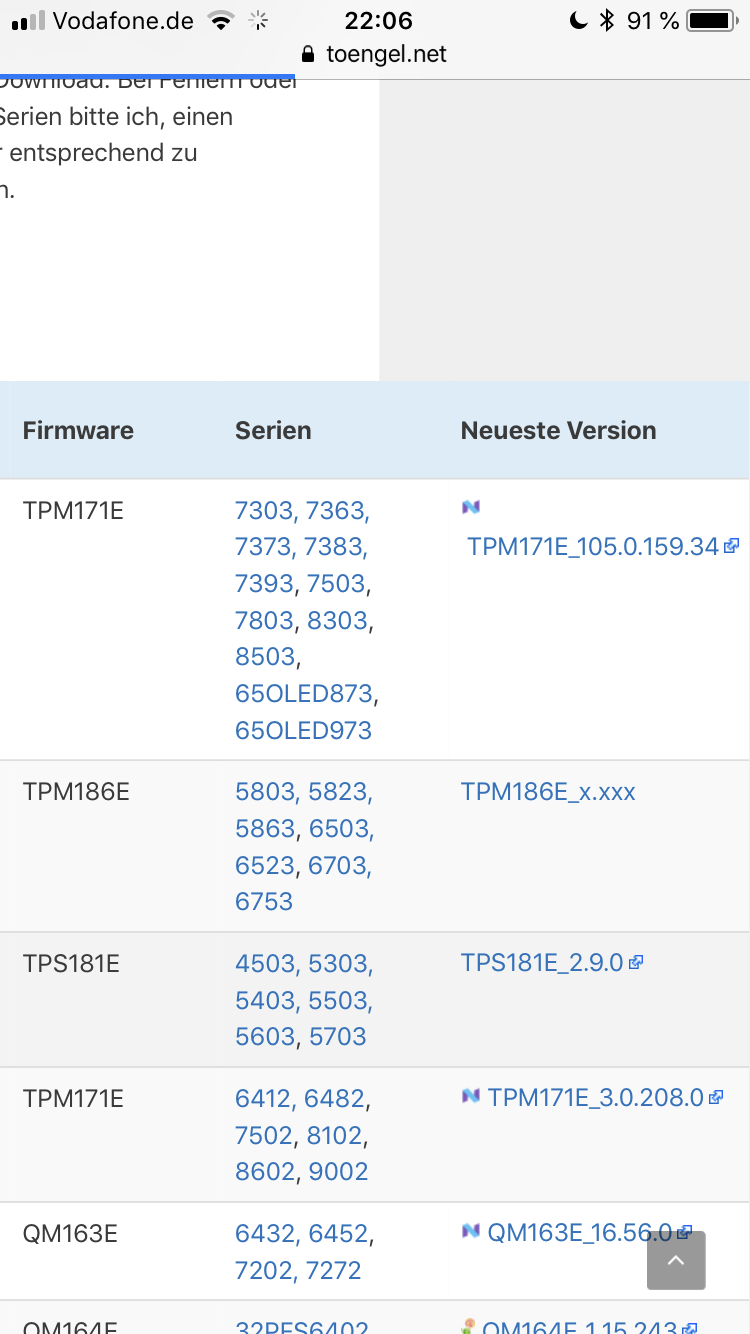This screenshot has height=1334, width=750.
Task: Tap the external link icon after TPS181E_2.9.0
Action: click(636, 962)
